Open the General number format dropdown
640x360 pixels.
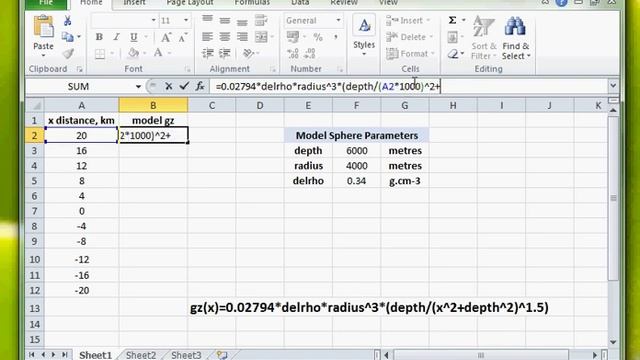coord(338,20)
